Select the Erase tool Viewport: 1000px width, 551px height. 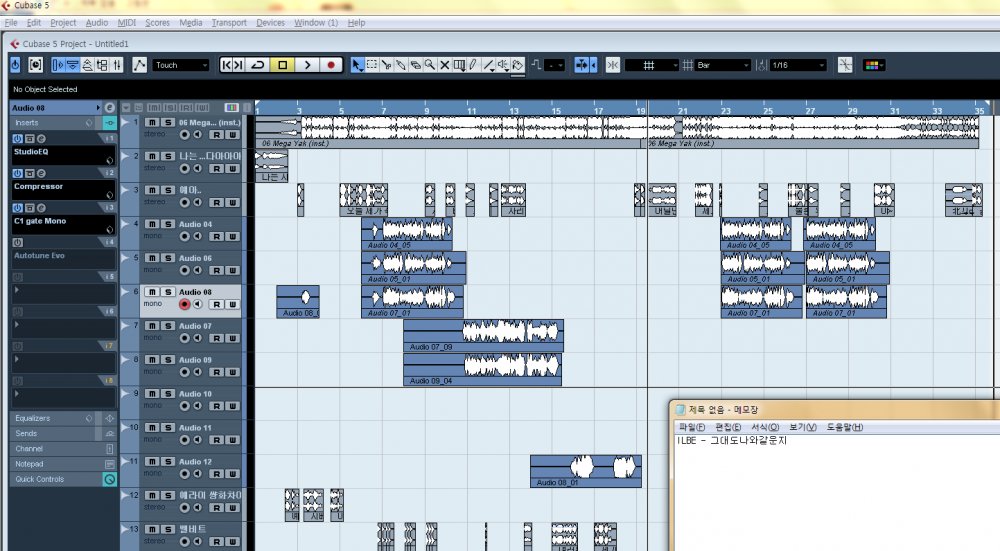click(416, 65)
